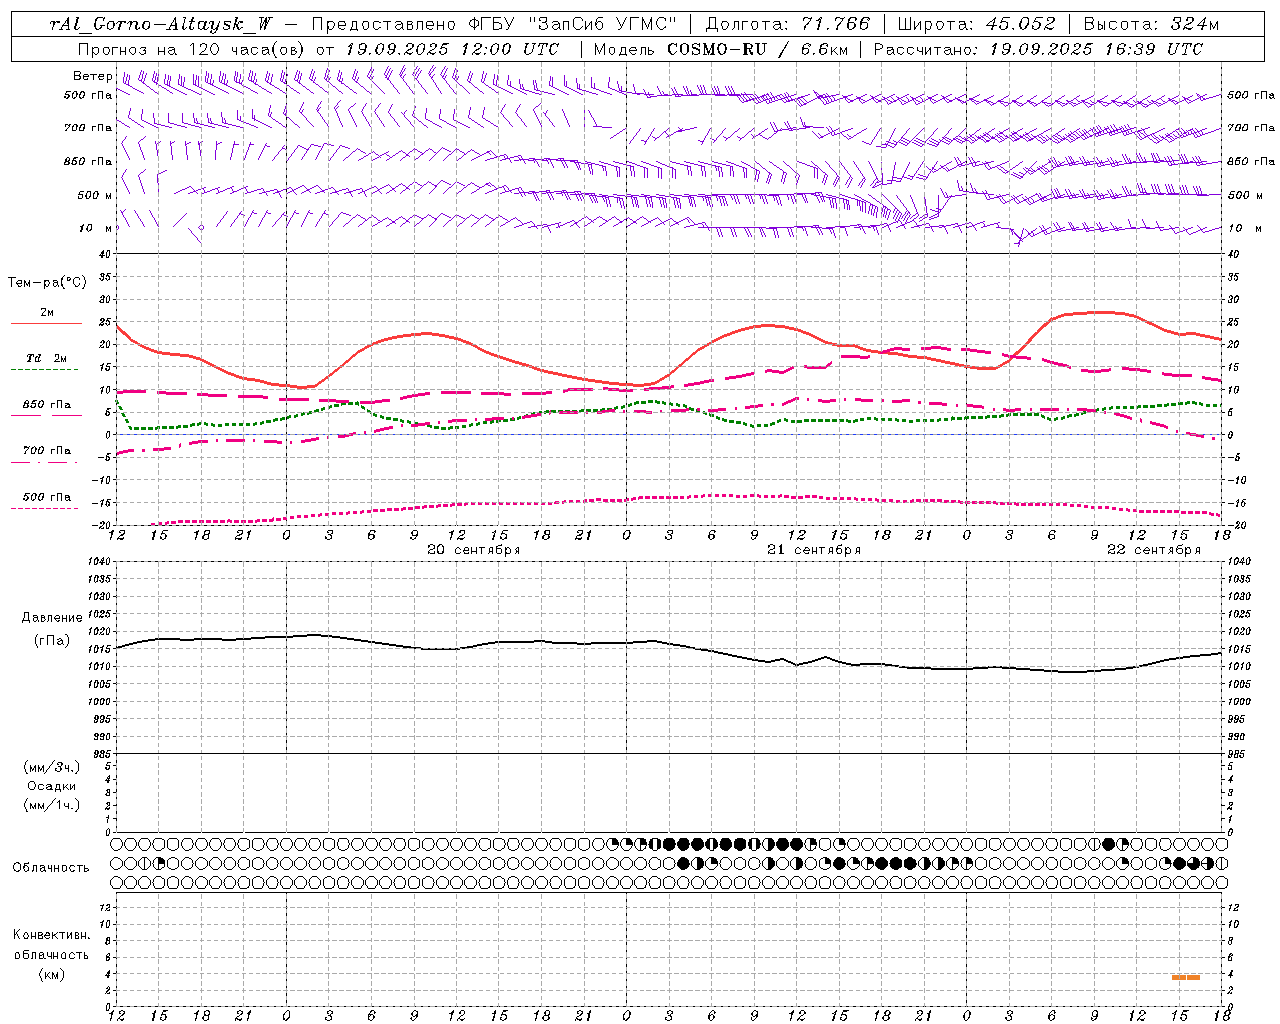Click the Конвективн. label

coord(52,935)
